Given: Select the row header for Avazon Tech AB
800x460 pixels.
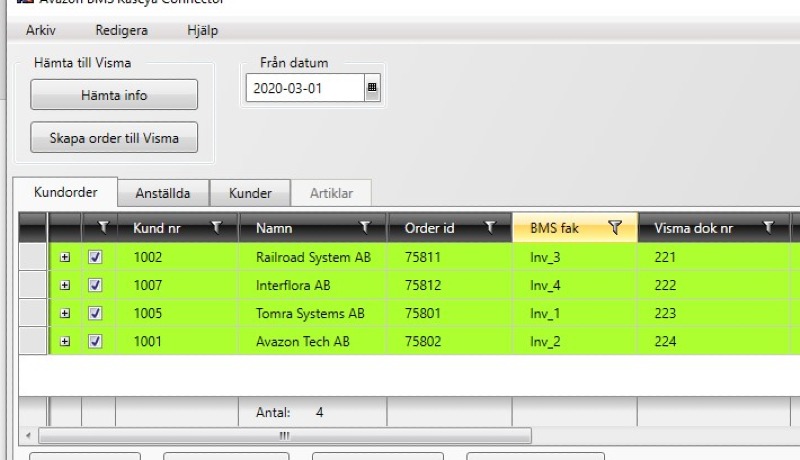Looking at the screenshot, I should tap(33, 341).
